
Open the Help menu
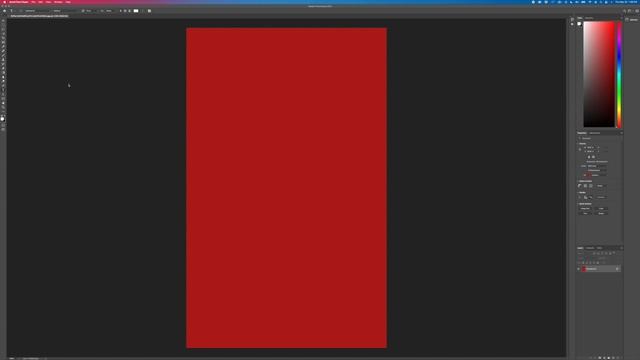tap(68, 2)
